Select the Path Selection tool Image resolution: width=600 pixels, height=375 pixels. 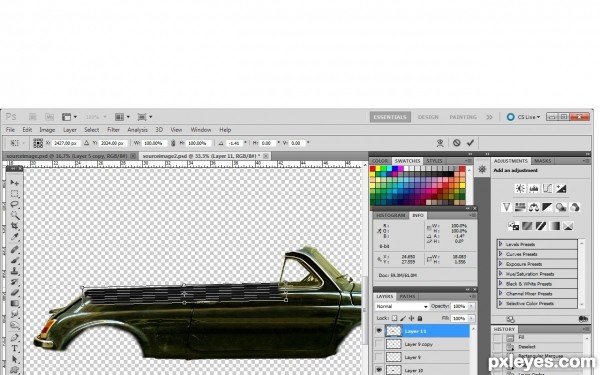15,359
